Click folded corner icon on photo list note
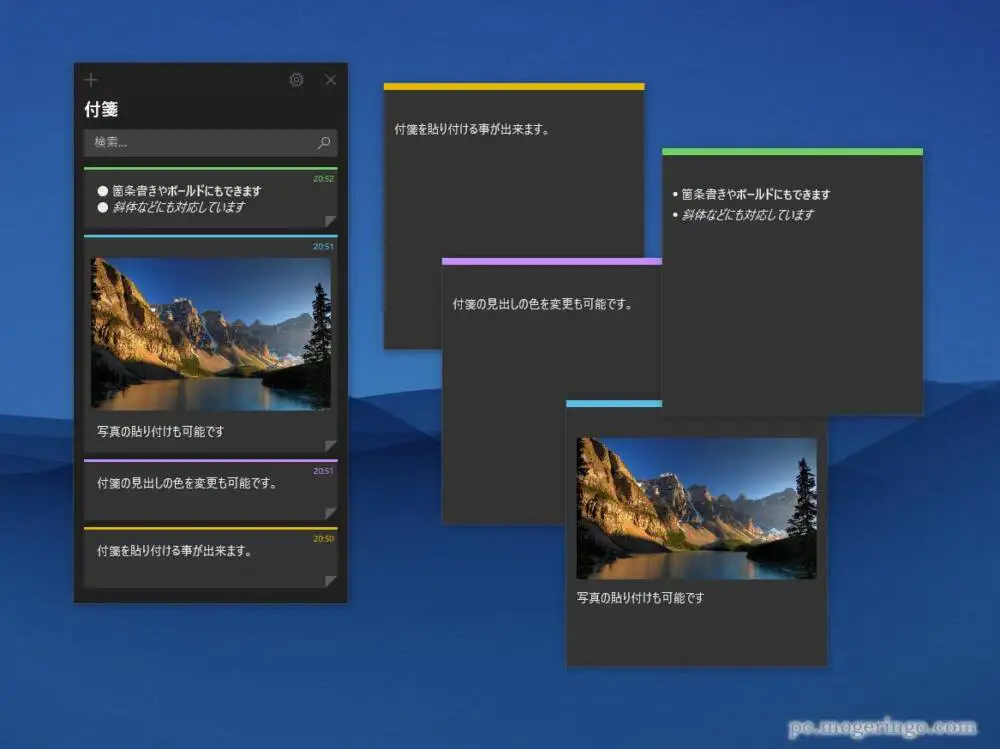The height and width of the screenshot is (749, 1000). [x=330, y=446]
